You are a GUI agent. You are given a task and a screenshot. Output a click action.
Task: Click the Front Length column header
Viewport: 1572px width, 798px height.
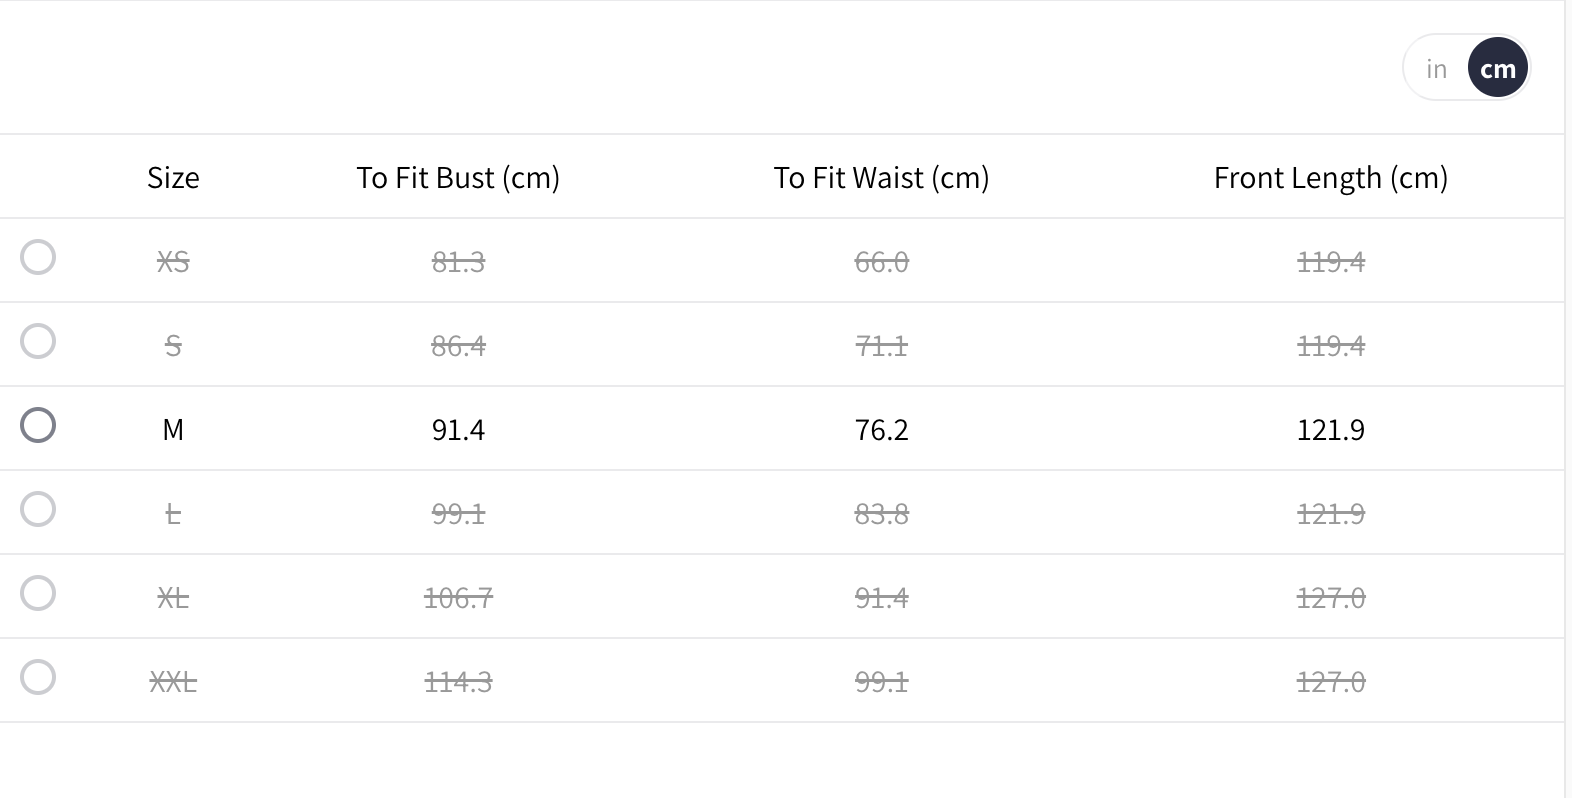1330,178
